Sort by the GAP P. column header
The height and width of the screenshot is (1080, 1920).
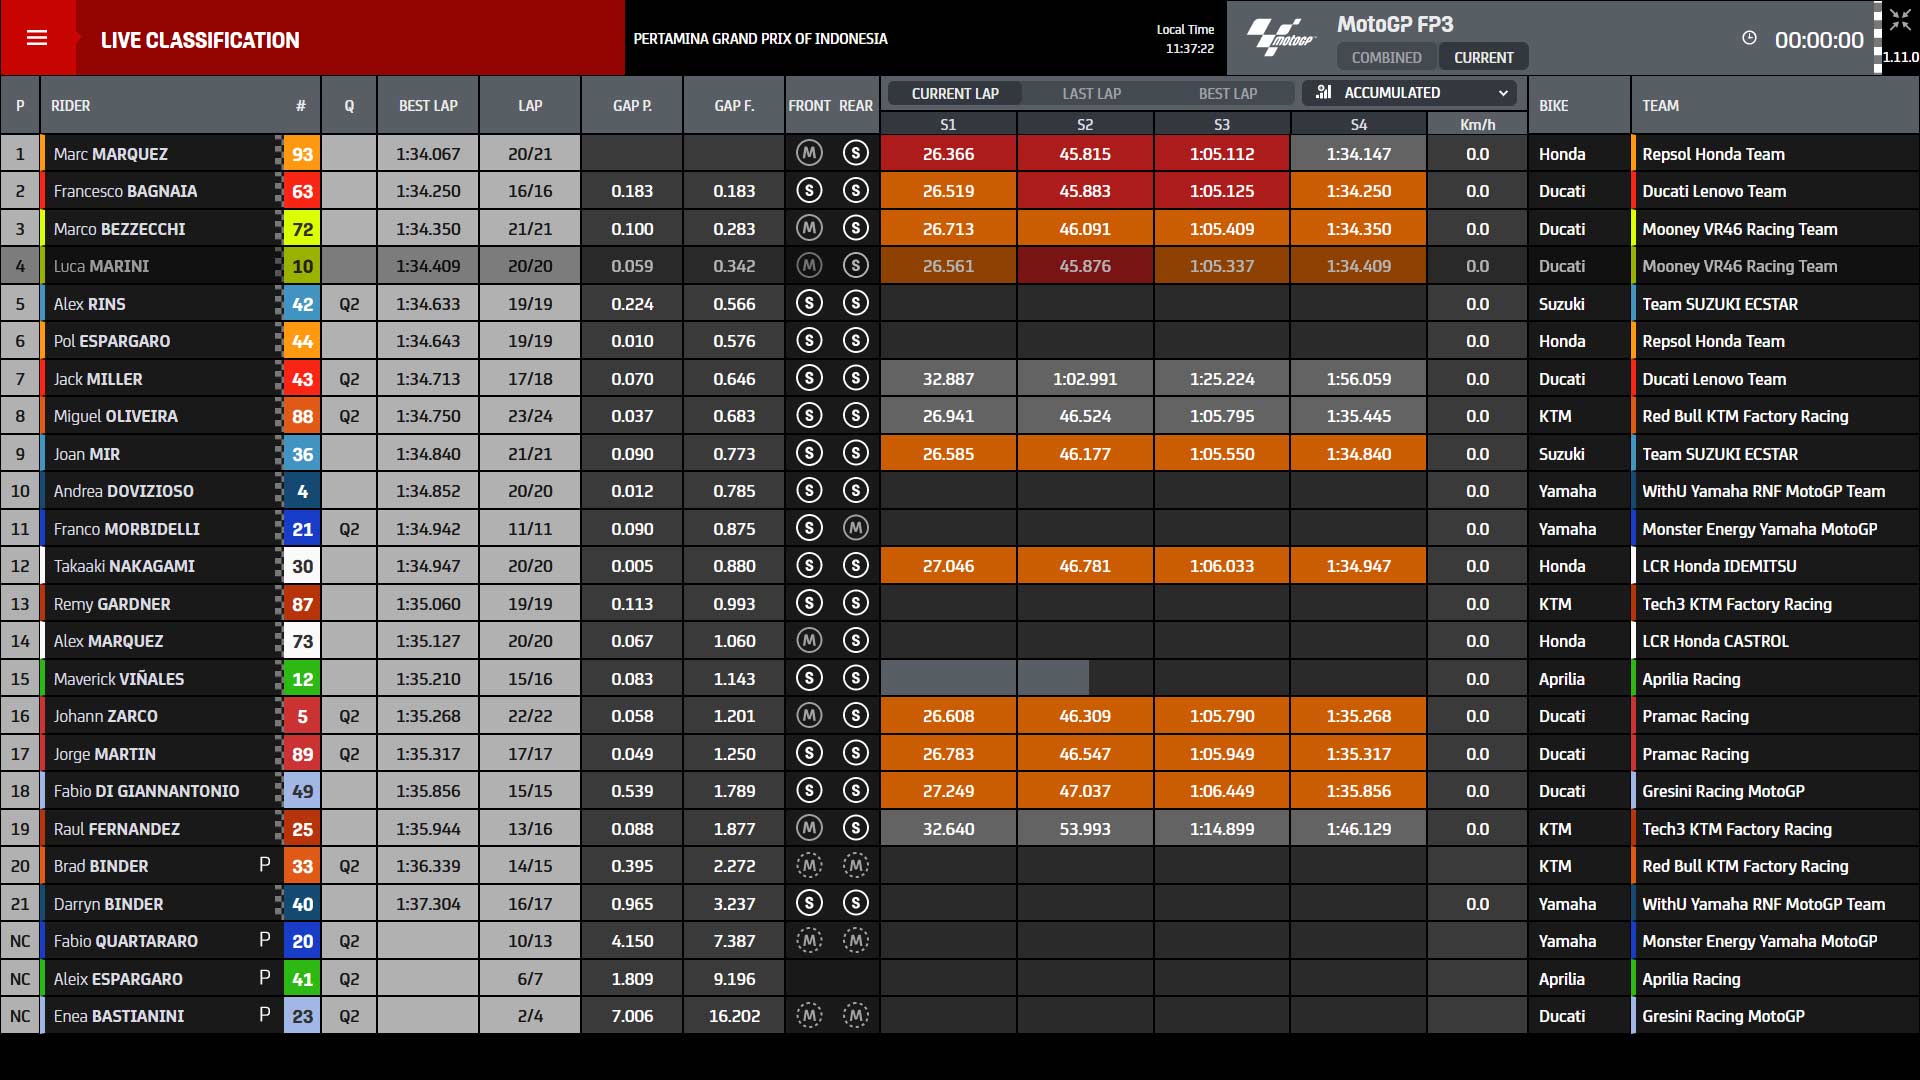632,105
